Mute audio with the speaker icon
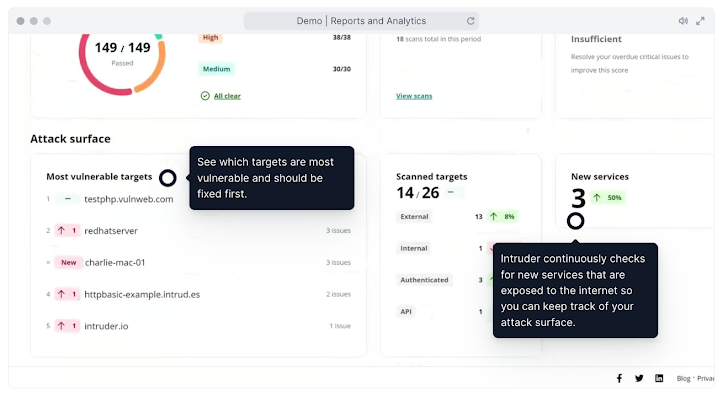This screenshot has height=400, width=728. 683,21
